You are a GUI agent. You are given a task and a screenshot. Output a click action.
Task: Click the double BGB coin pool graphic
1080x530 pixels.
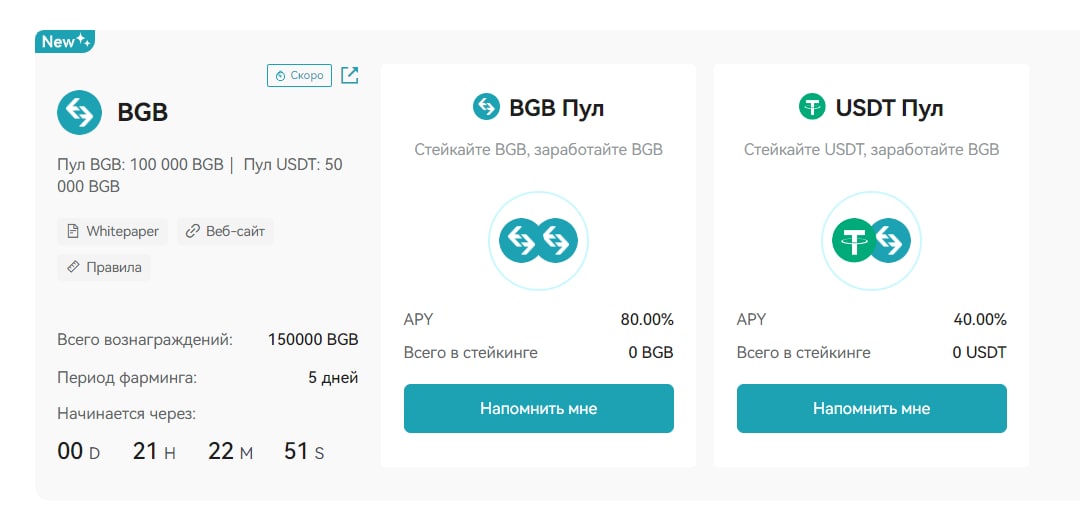pos(538,241)
